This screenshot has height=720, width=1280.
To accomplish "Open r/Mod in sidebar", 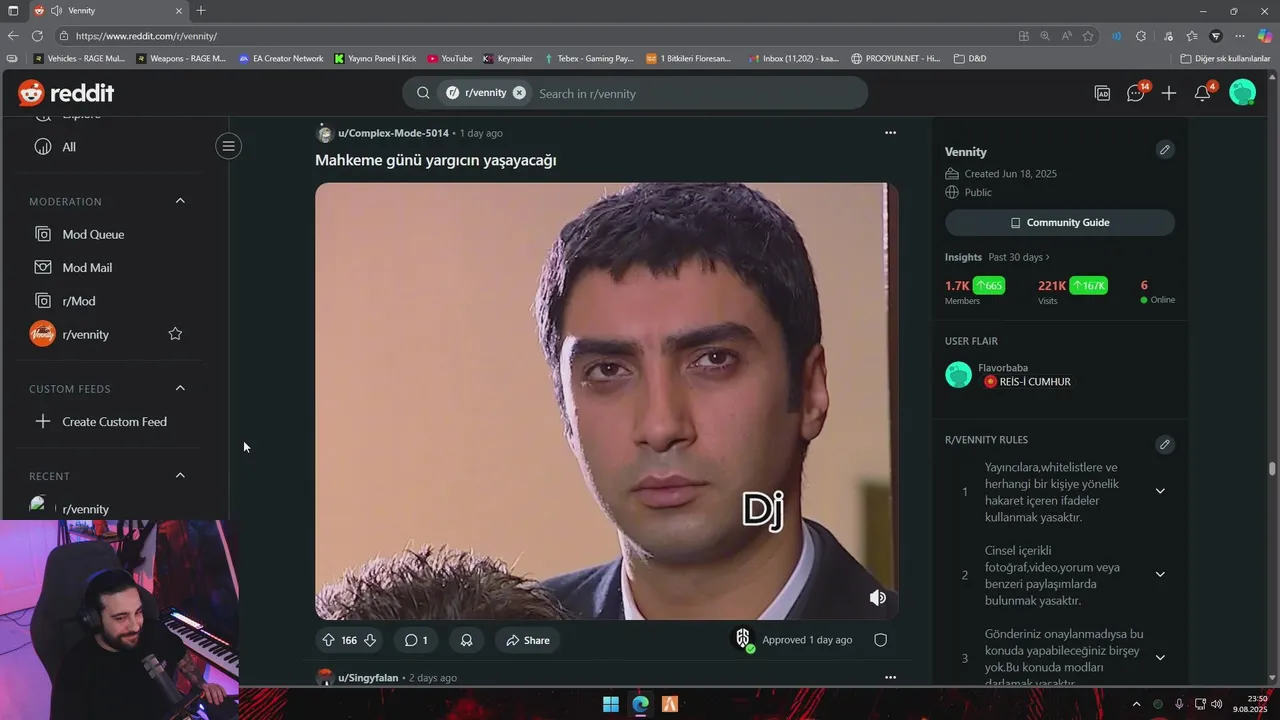I will click(x=79, y=301).
